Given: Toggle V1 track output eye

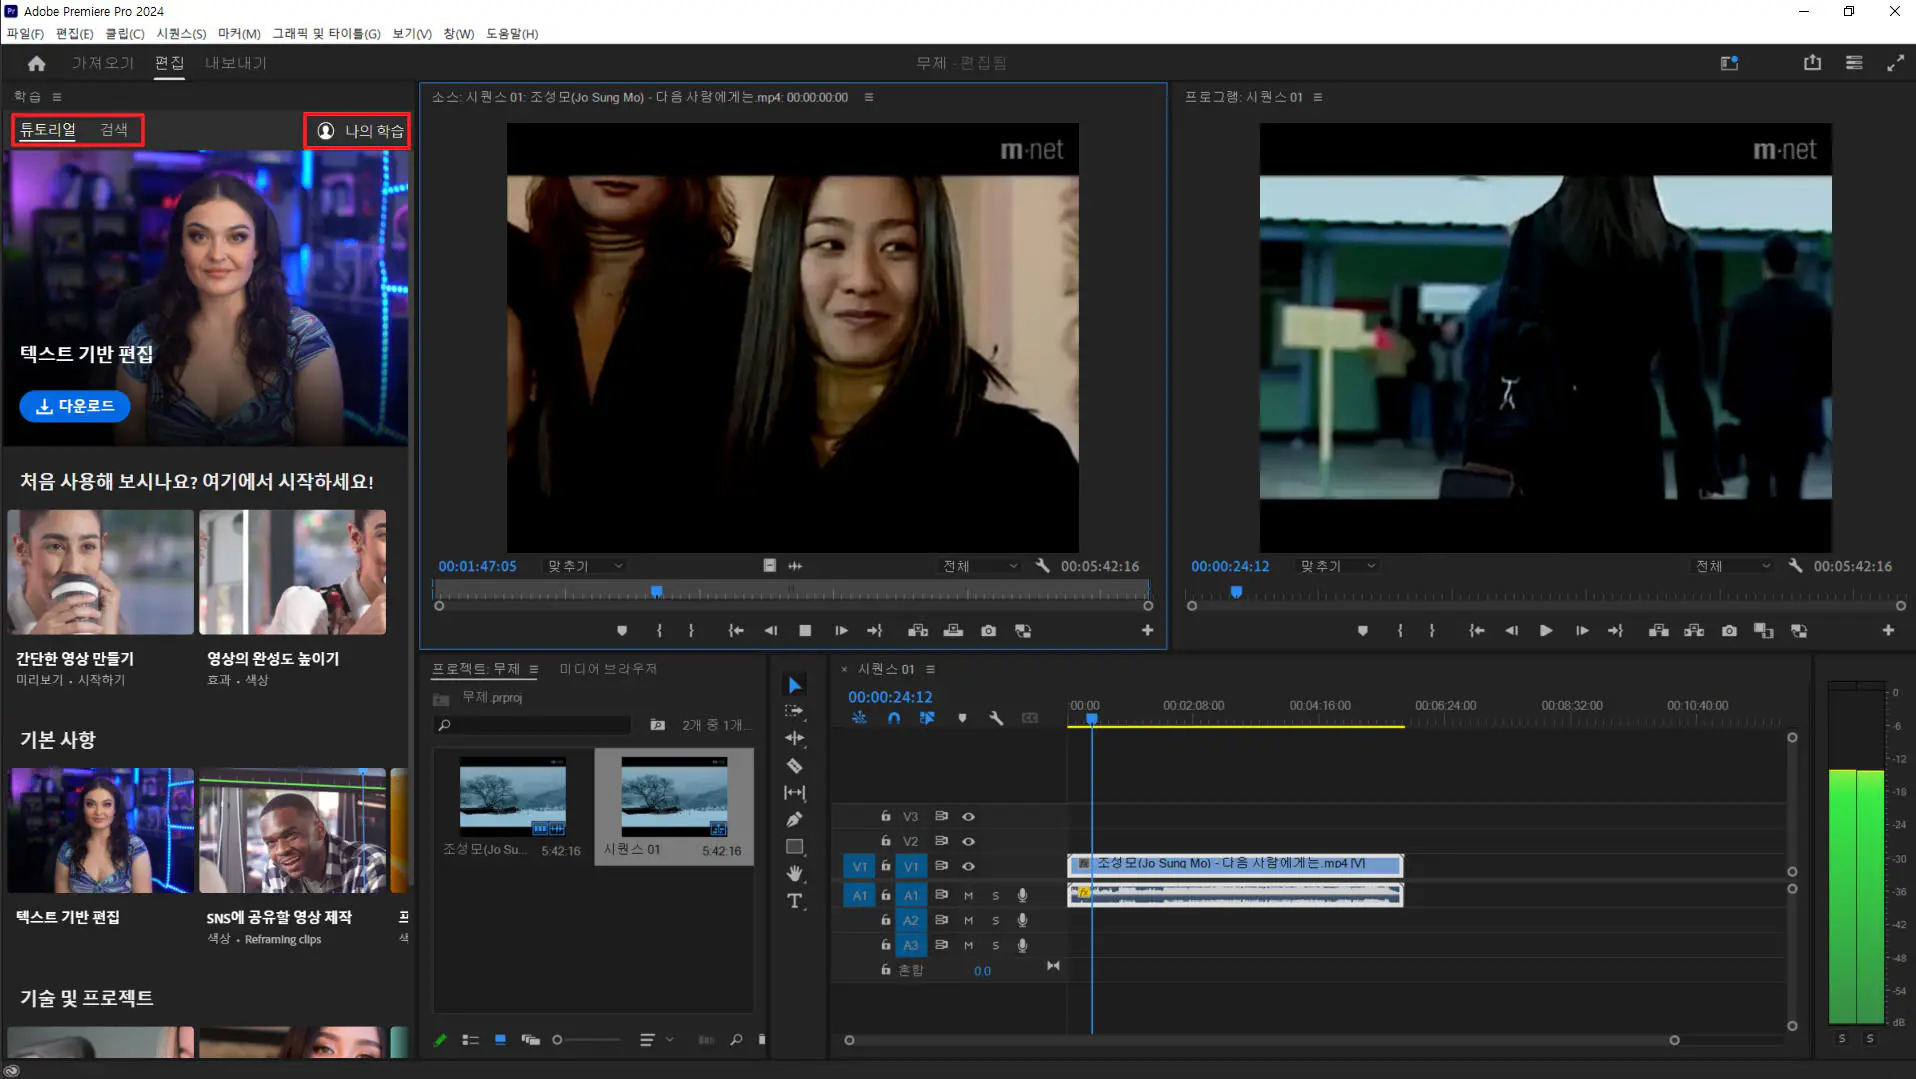Looking at the screenshot, I should pos(968,867).
